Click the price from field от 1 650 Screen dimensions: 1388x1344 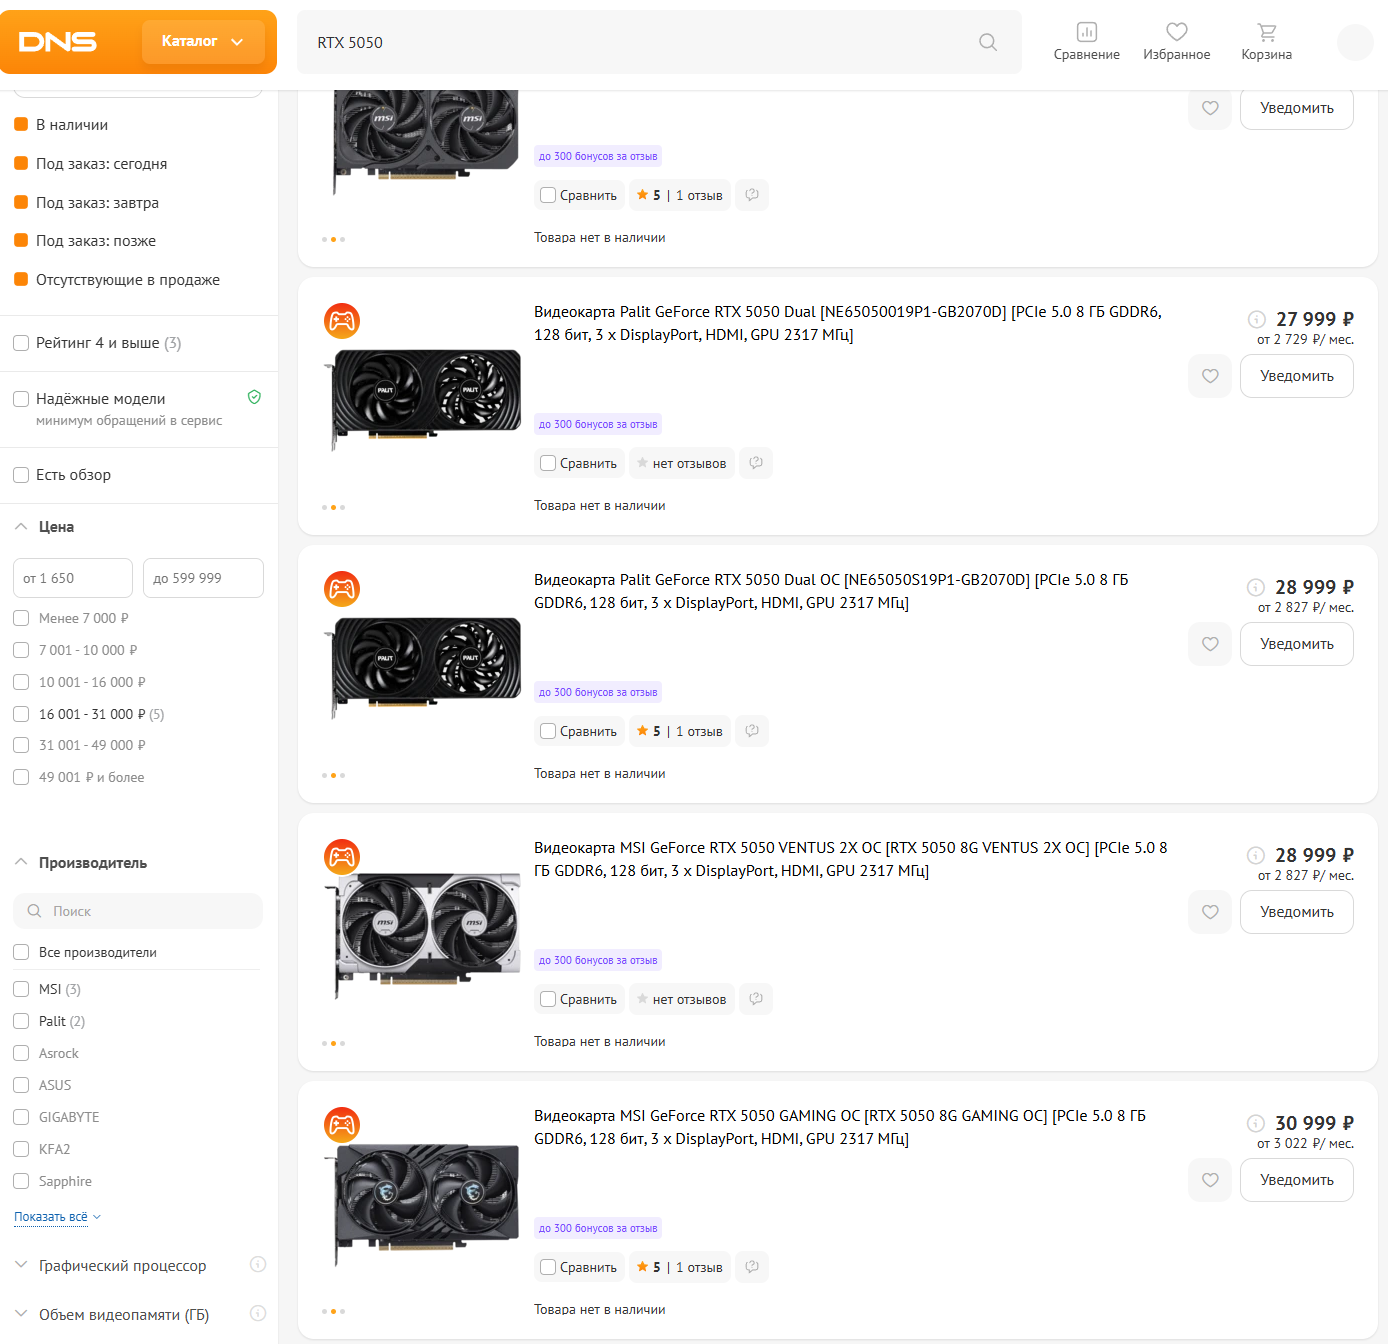point(73,578)
